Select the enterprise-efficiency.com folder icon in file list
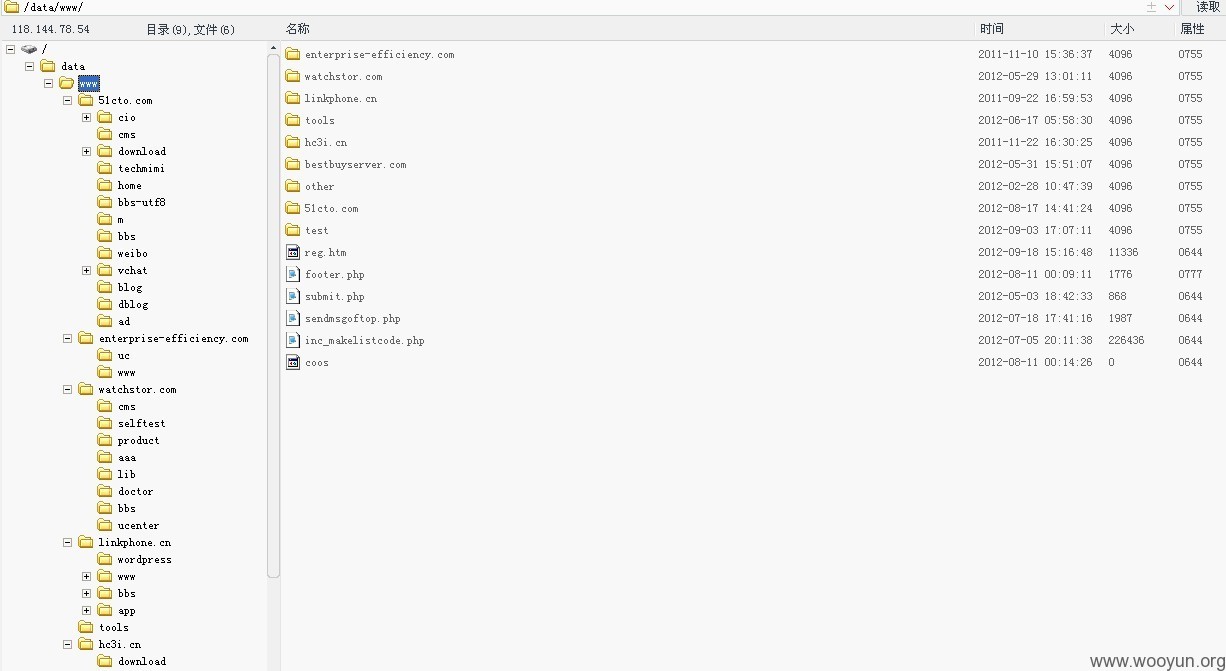Viewport: 1226px width, 671px height. (293, 54)
